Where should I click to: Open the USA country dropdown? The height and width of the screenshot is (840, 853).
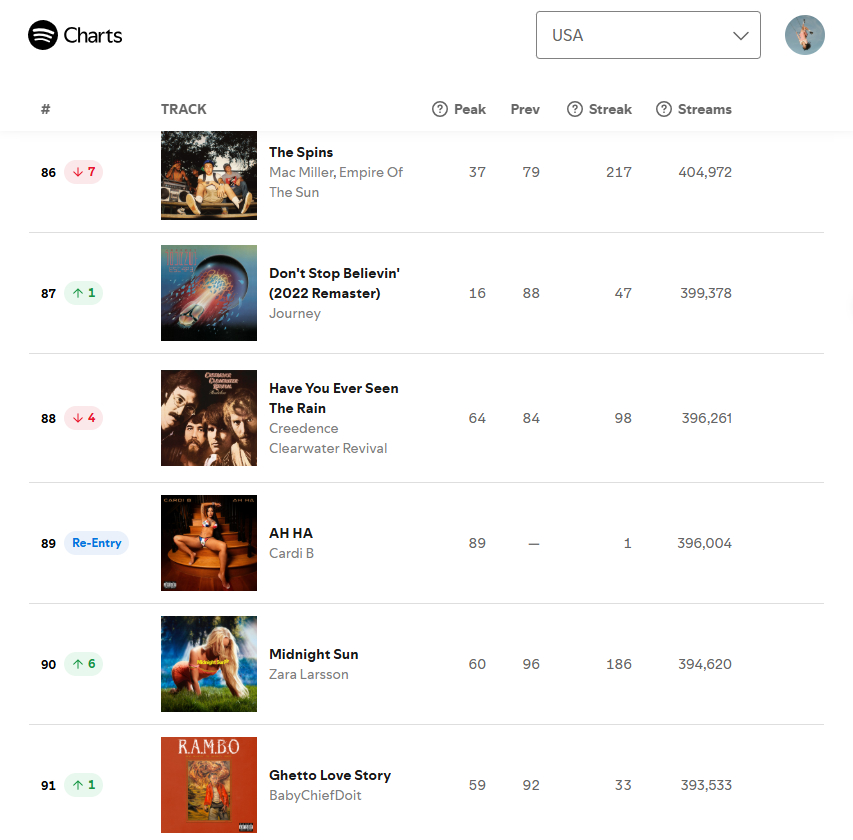point(648,35)
